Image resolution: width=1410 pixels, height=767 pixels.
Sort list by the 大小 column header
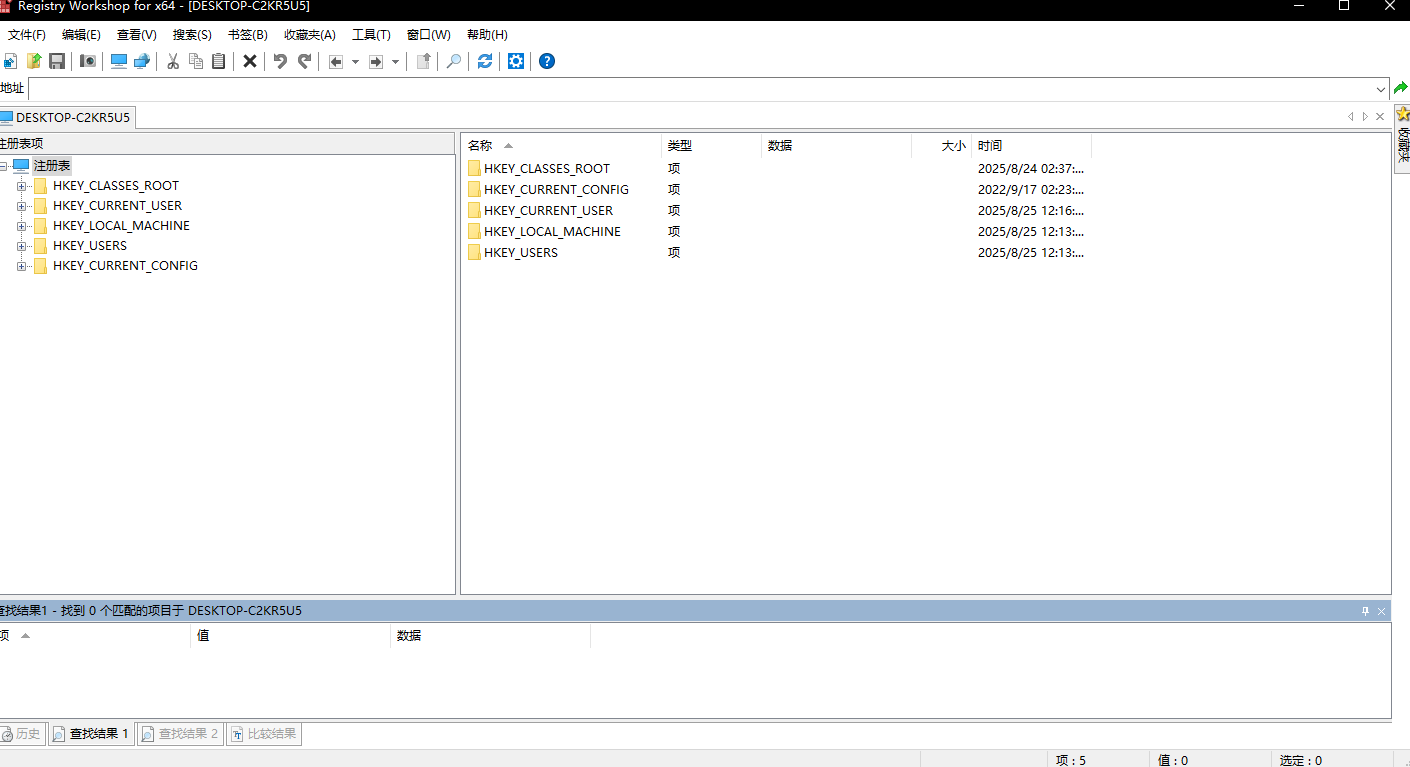coord(941,146)
